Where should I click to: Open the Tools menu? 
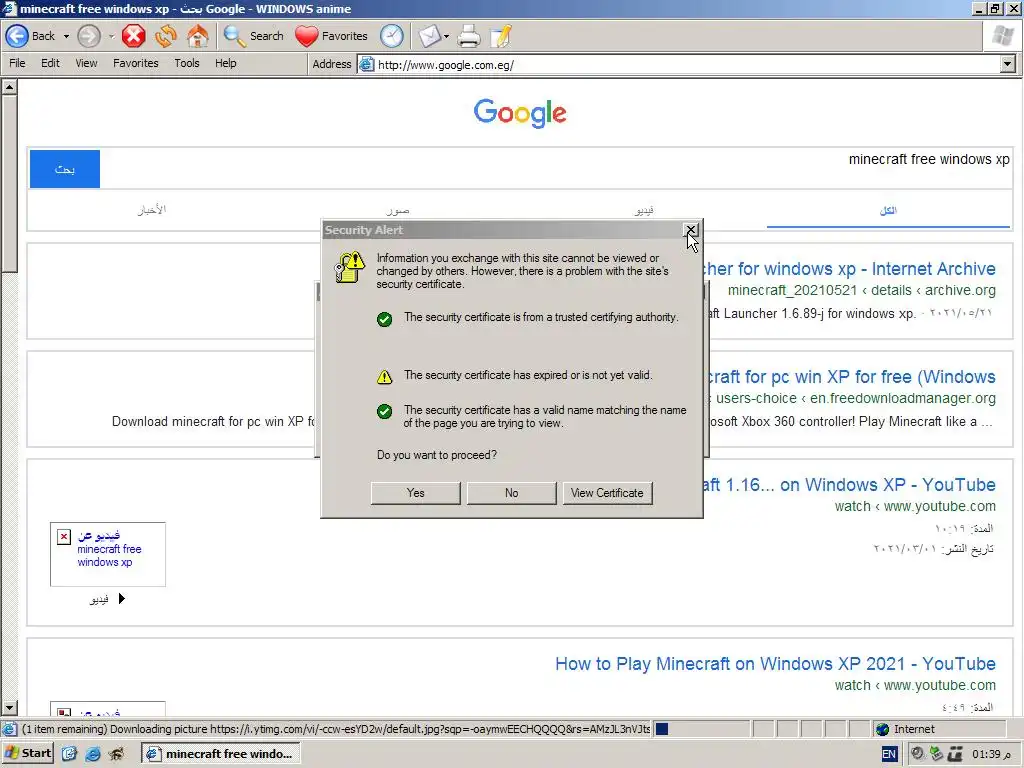[187, 63]
